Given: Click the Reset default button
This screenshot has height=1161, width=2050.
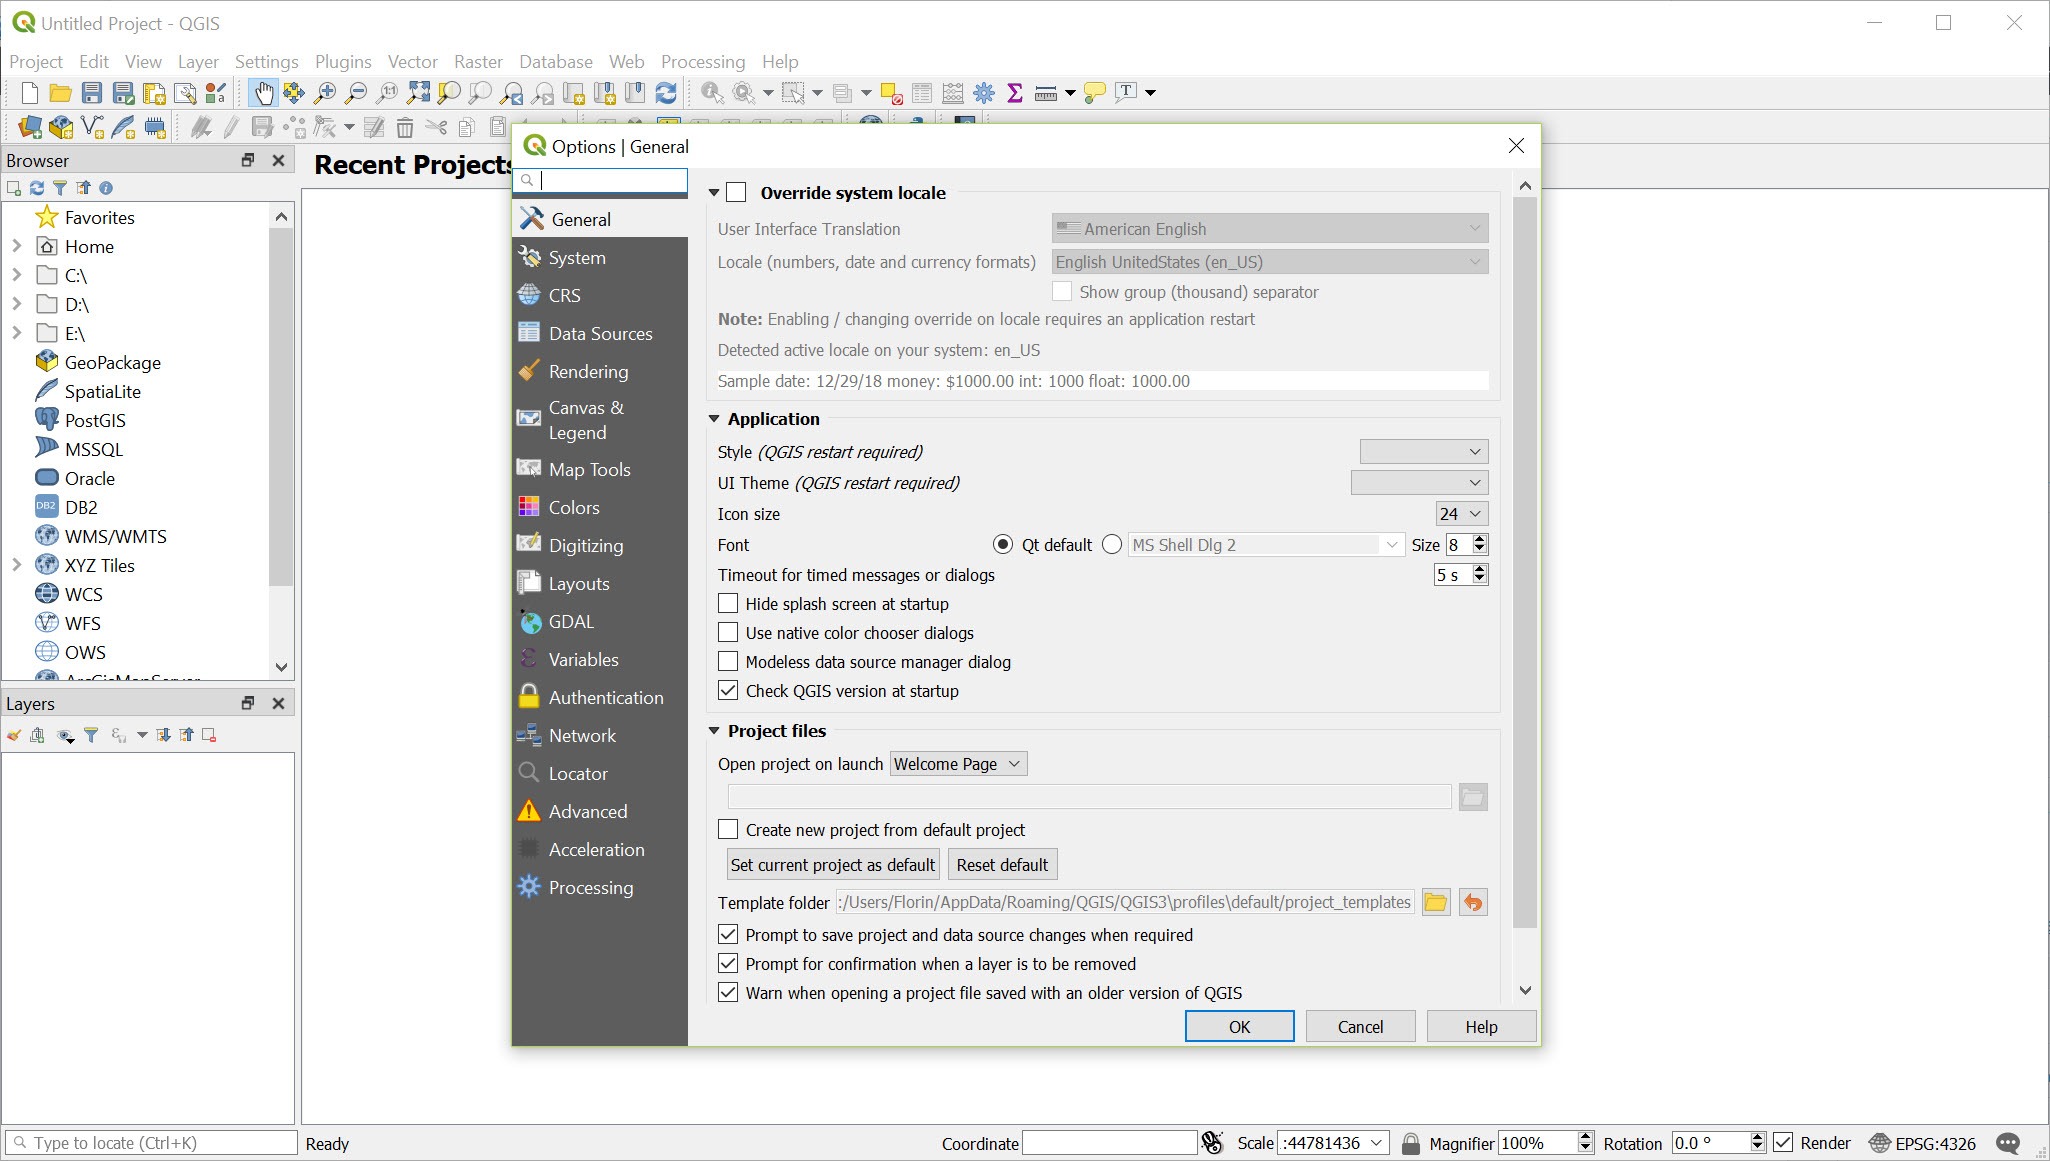Looking at the screenshot, I should coord(1002,865).
